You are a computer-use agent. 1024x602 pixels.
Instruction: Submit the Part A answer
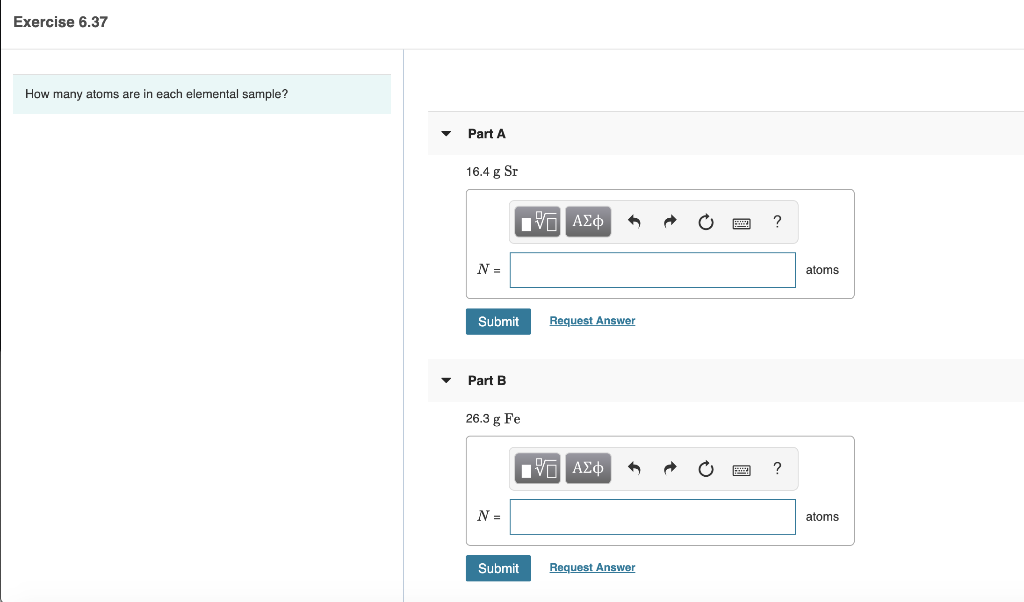[x=498, y=321]
